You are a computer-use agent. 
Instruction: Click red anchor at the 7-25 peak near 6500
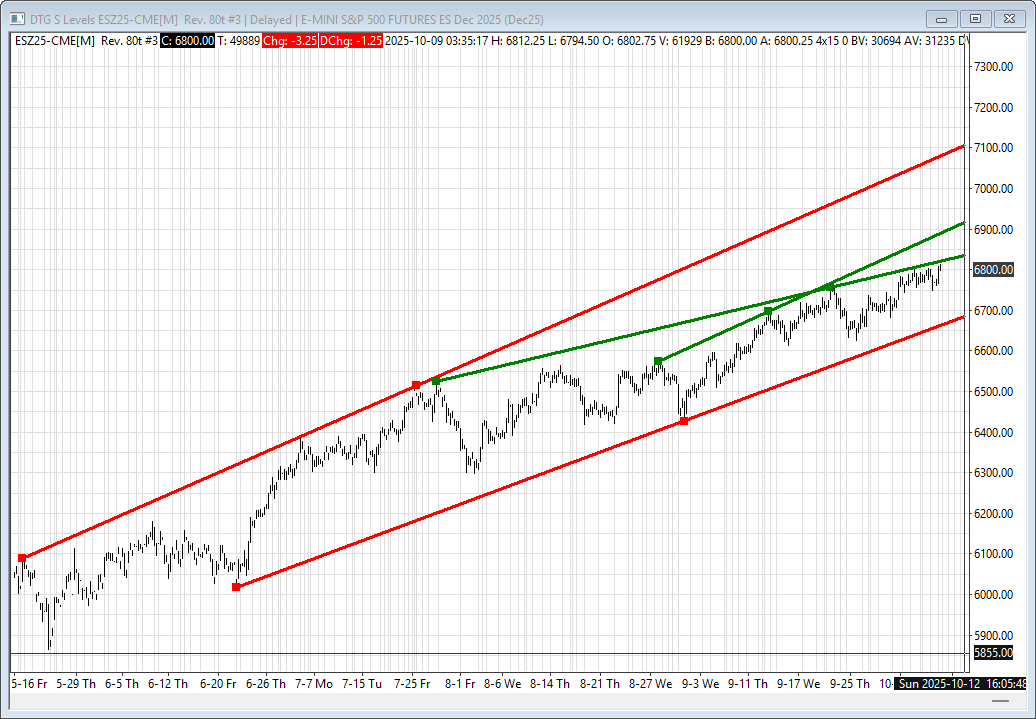pos(417,385)
